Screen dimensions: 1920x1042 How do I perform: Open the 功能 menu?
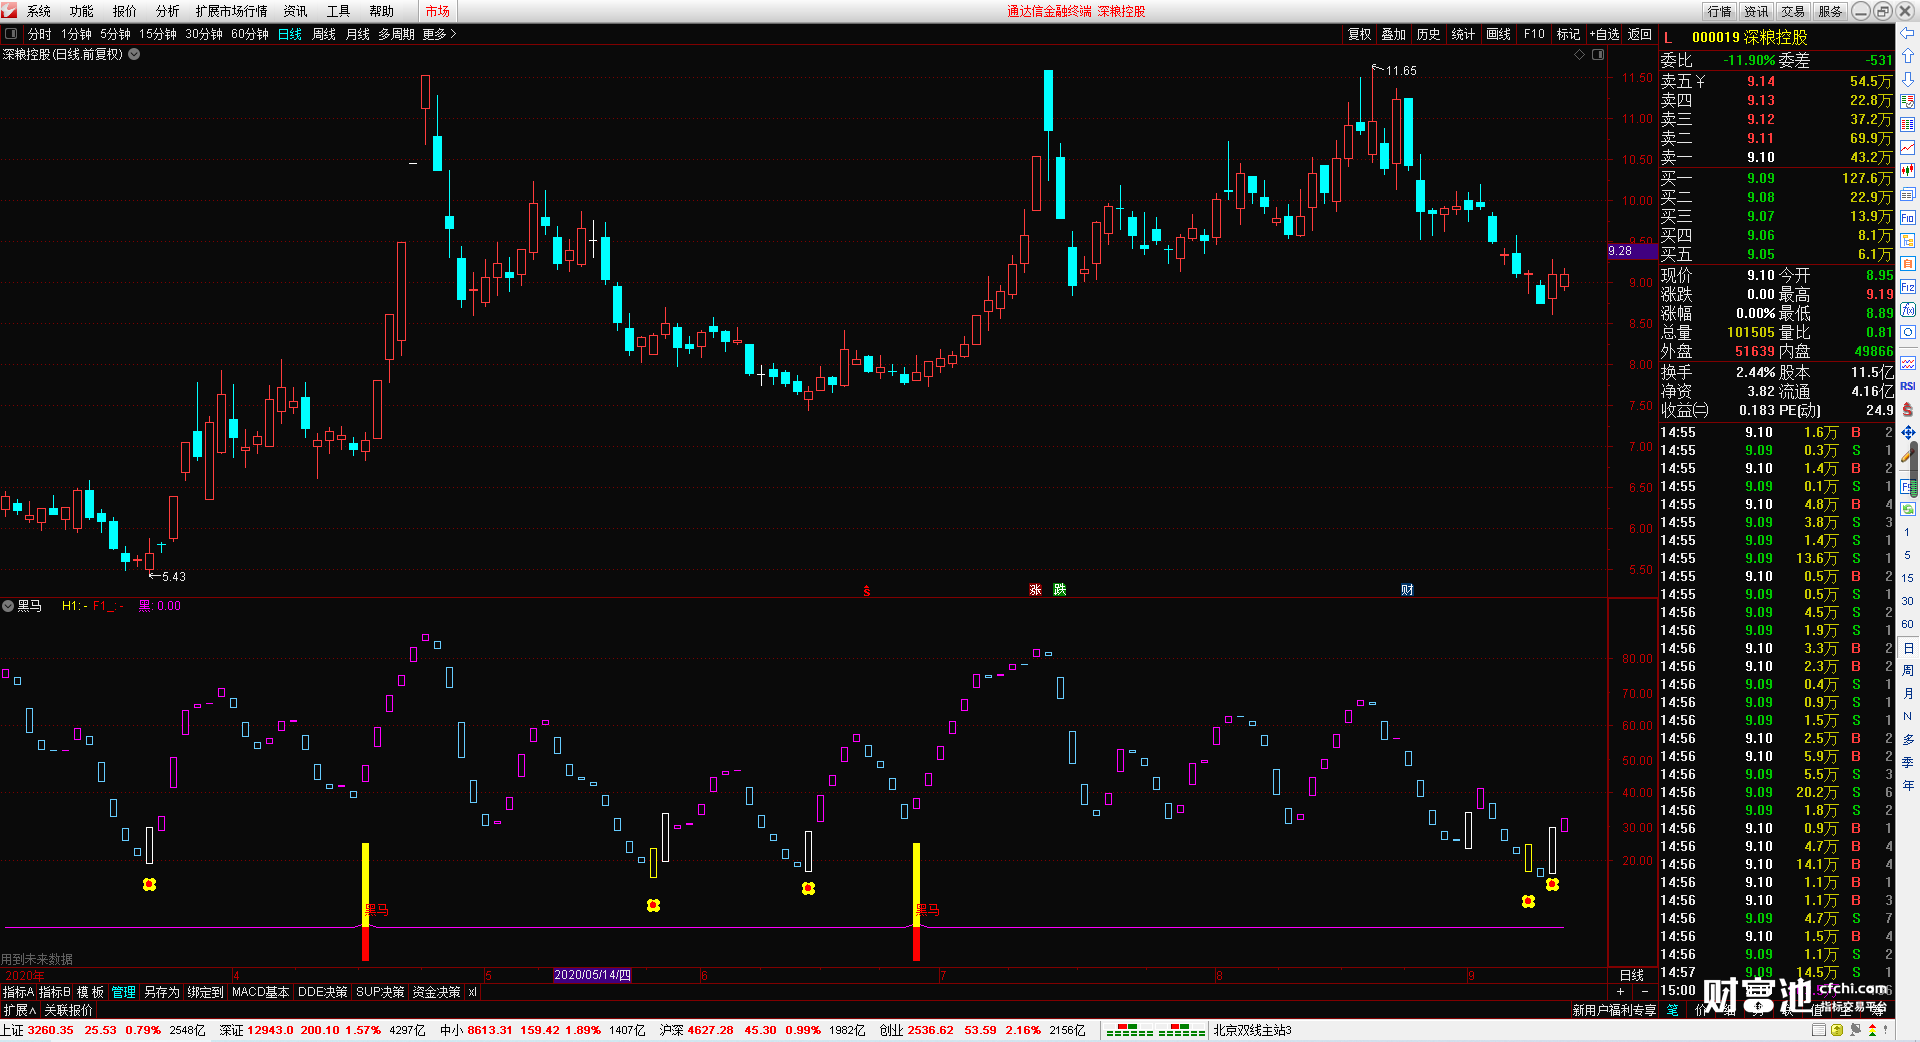[82, 11]
